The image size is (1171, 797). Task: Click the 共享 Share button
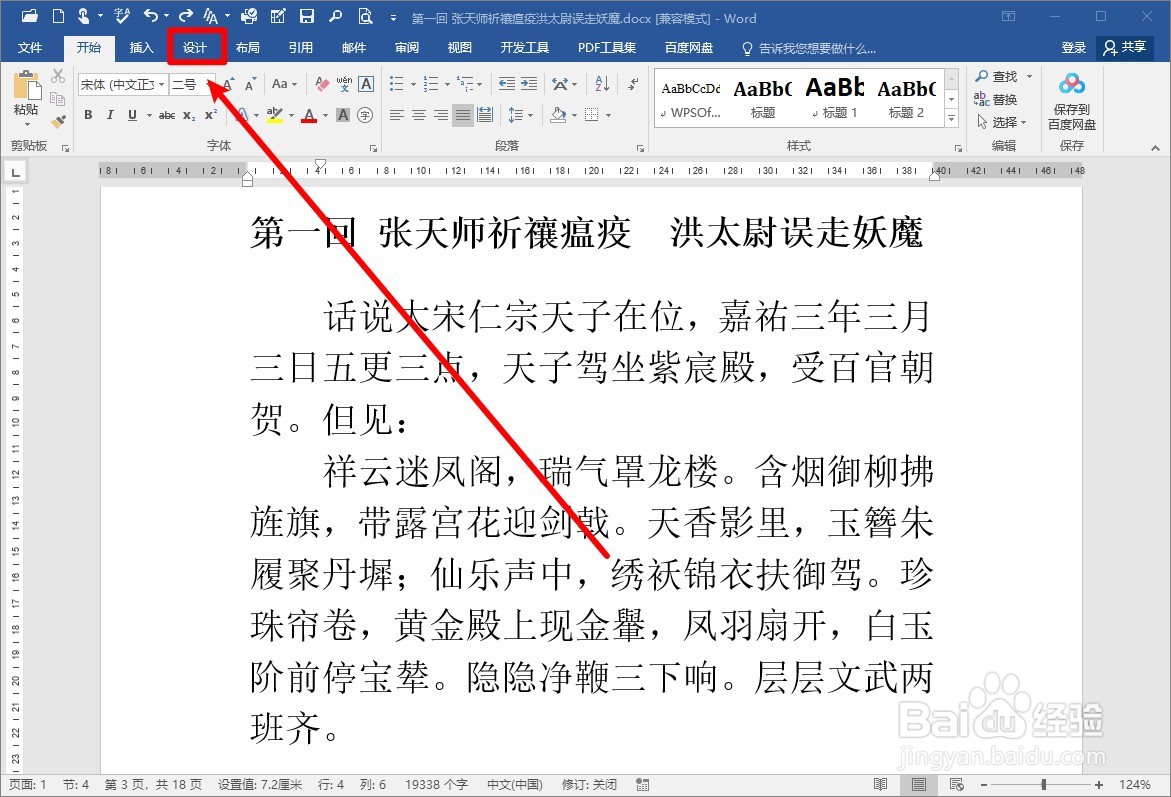click(1125, 48)
